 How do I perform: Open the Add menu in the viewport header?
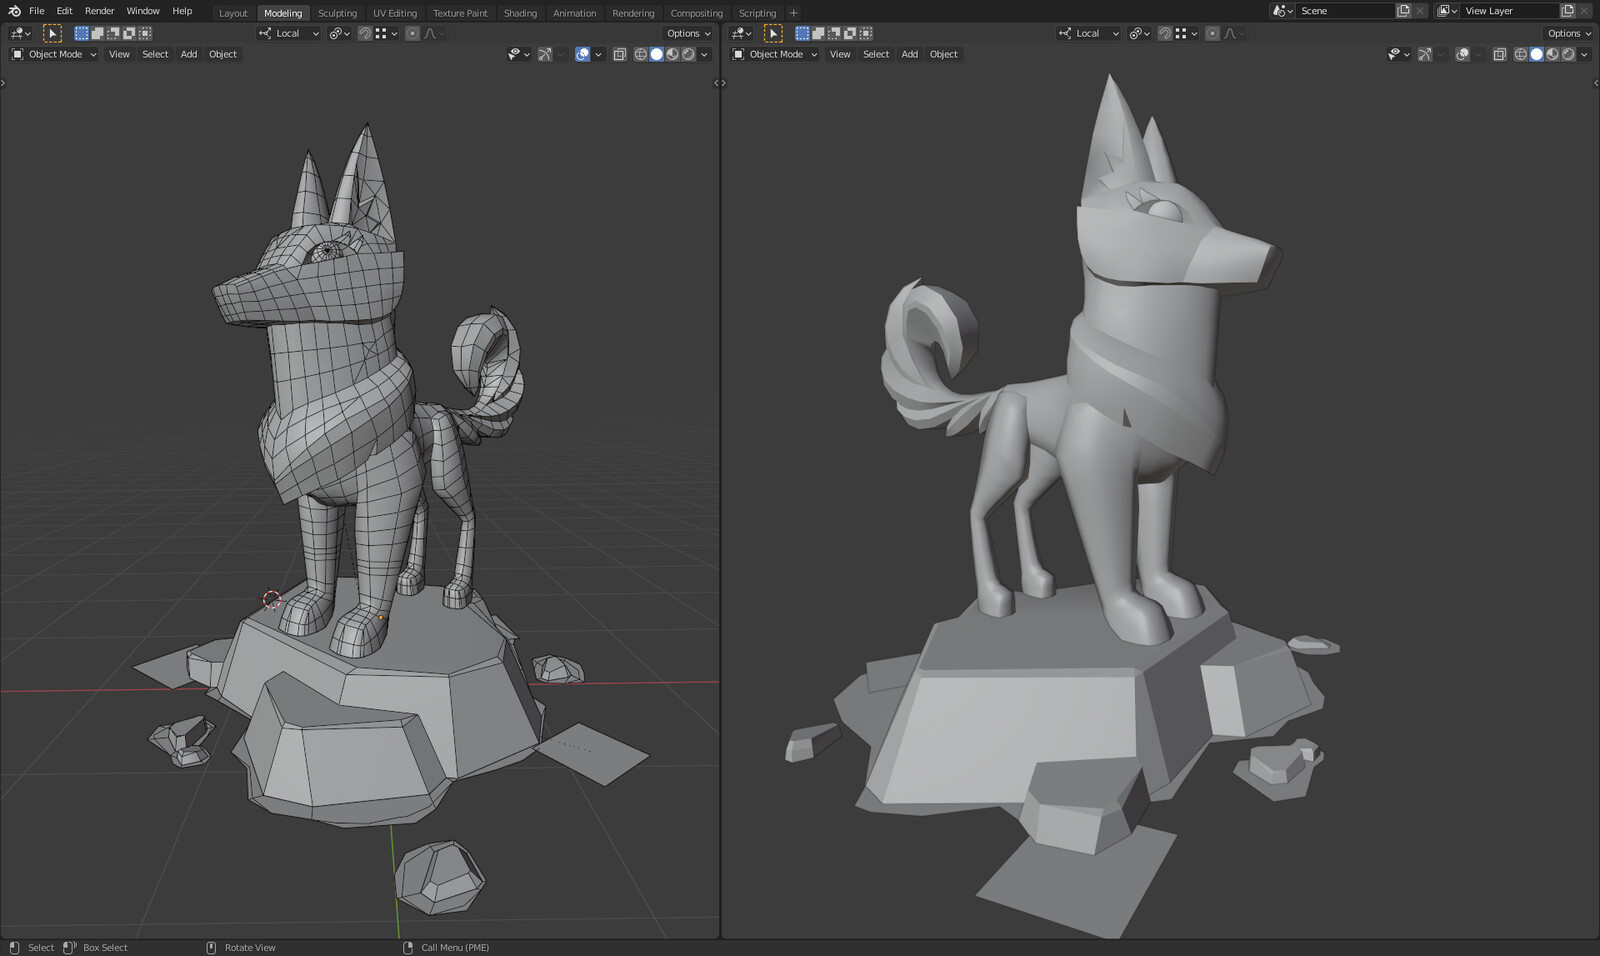188,54
